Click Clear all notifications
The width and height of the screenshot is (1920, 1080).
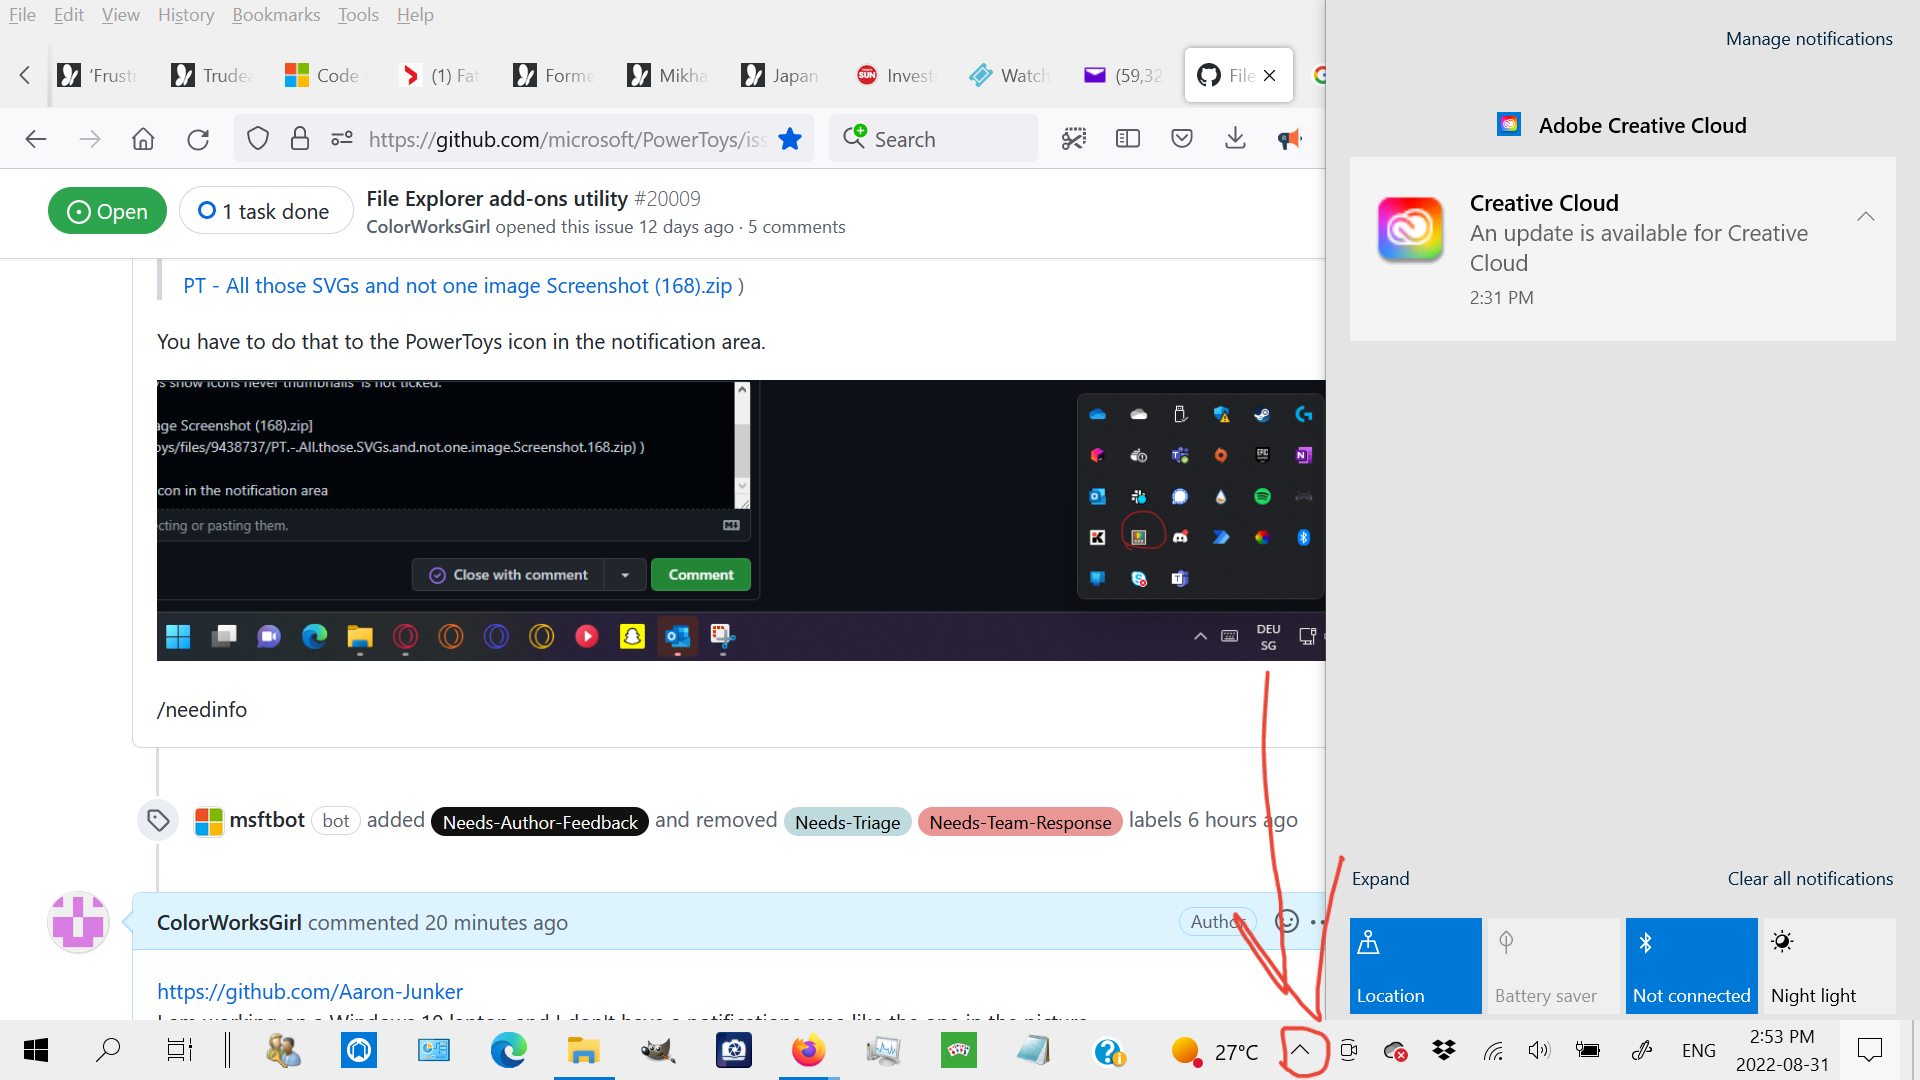point(1810,878)
